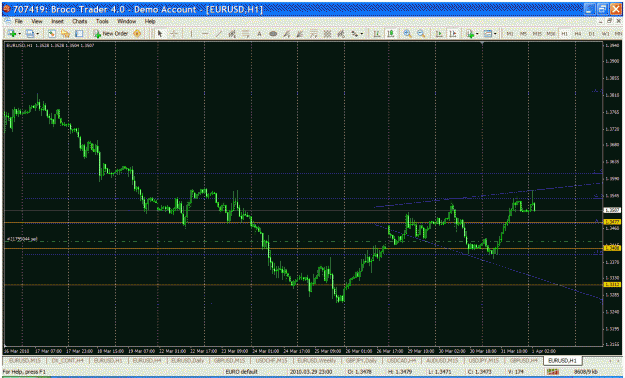Open the Profiles toolbar icon
The image size is (625, 378).
[30, 34]
